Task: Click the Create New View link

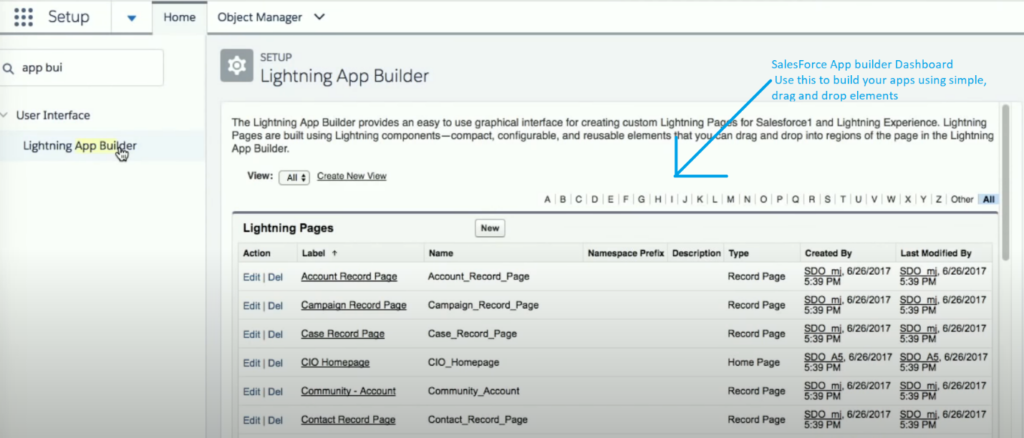Action: click(x=351, y=176)
